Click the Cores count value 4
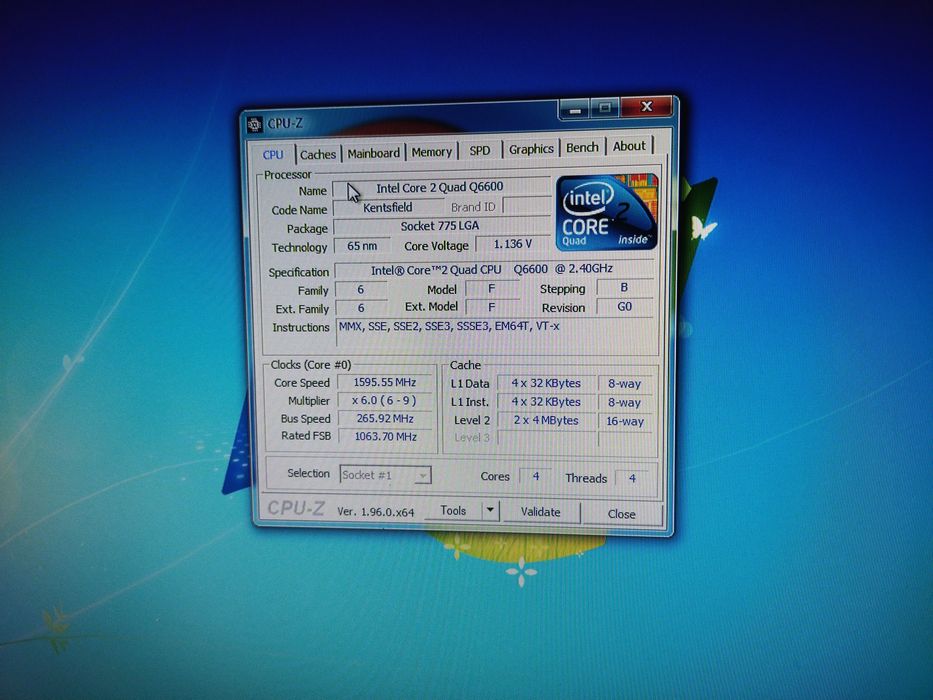Viewport: 933px width, 700px height. pos(536,476)
